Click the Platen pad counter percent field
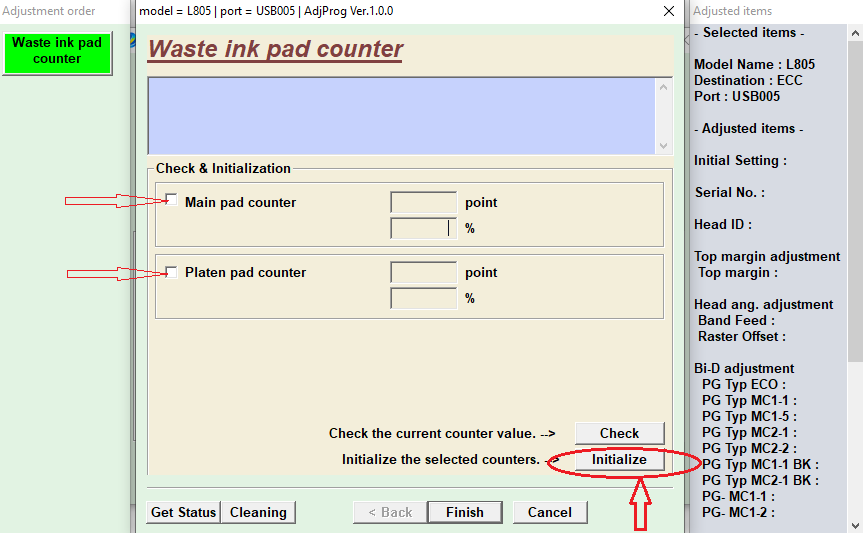 (x=423, y=298)
